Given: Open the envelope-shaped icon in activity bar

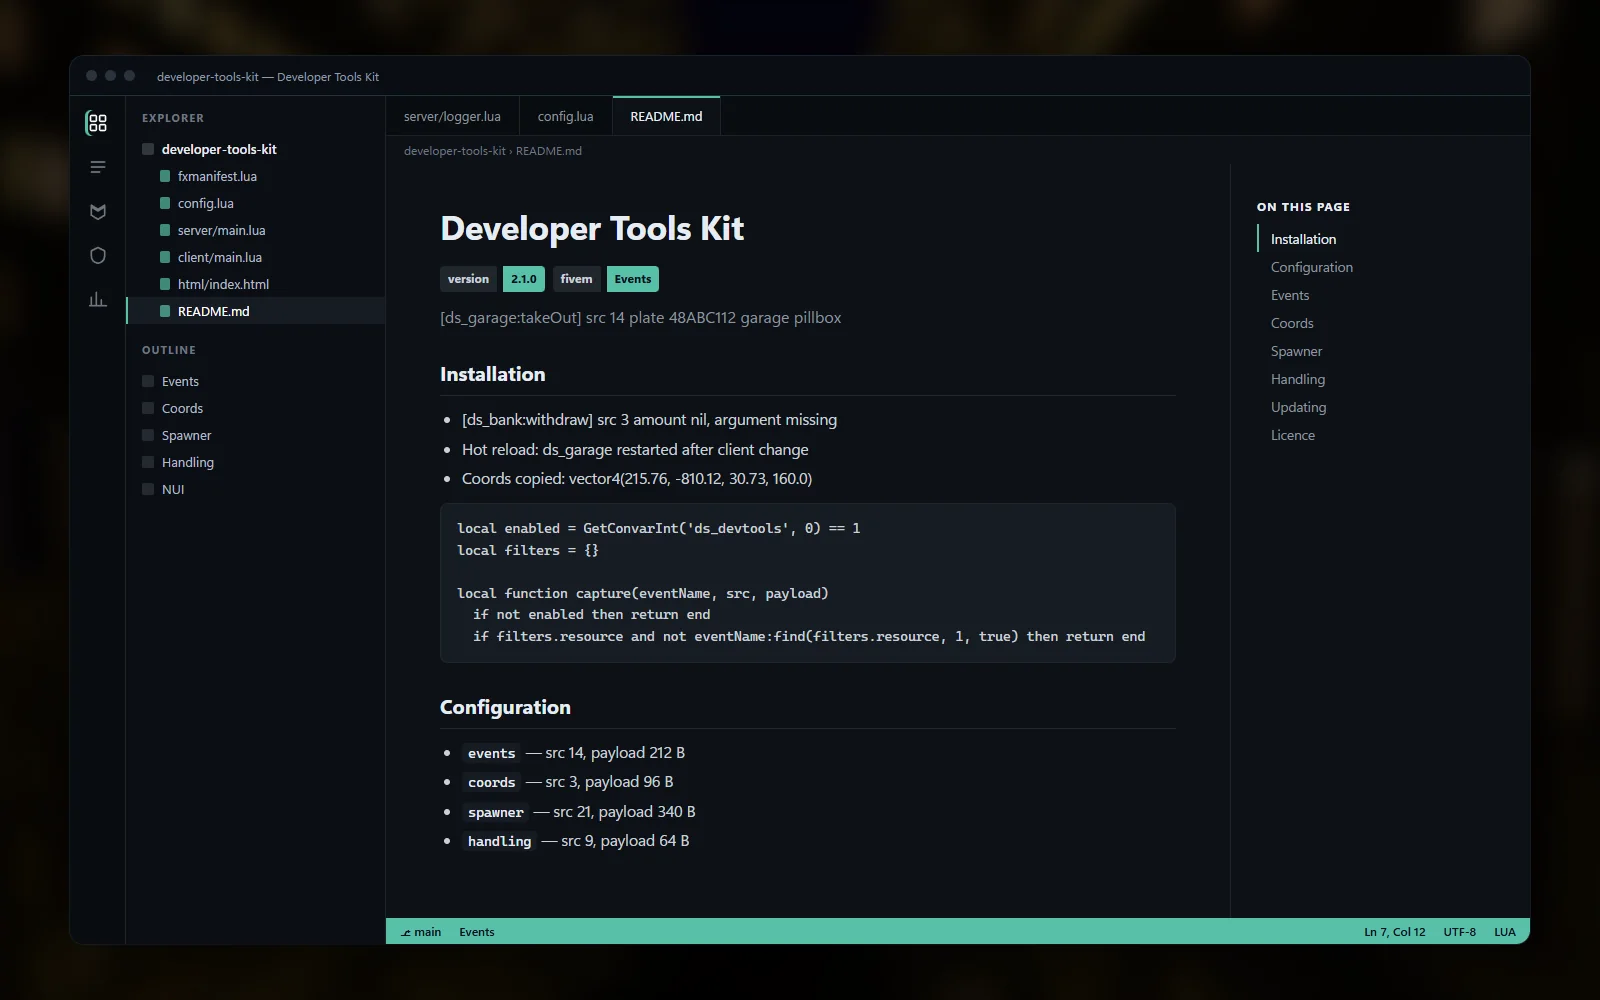Looking at the screenshot, I should coord(97,211).
